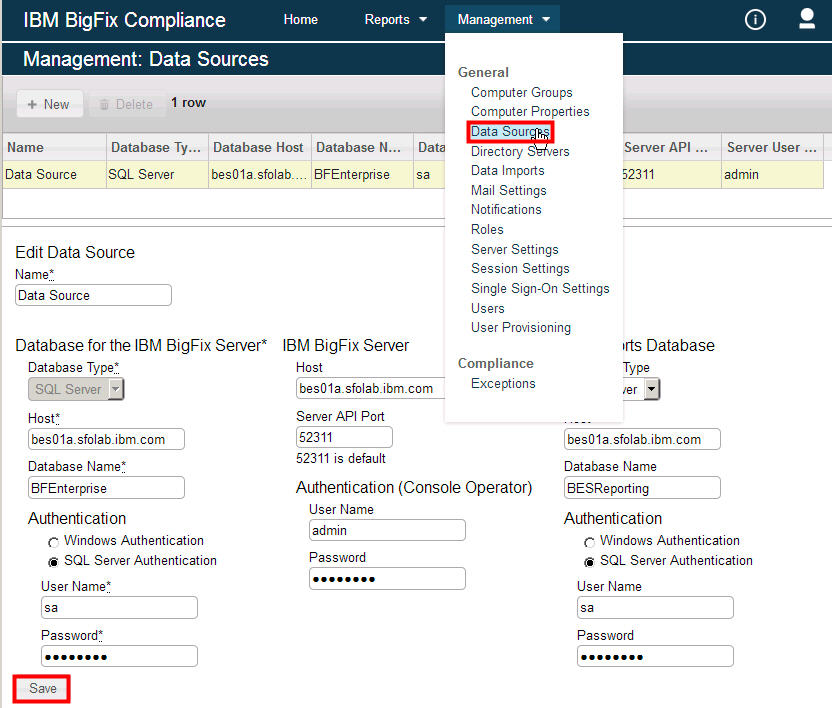Select Windows Authentication for BigFix database
The height and width of the screenshot is (708, 832).
click(x=53, y=542)
